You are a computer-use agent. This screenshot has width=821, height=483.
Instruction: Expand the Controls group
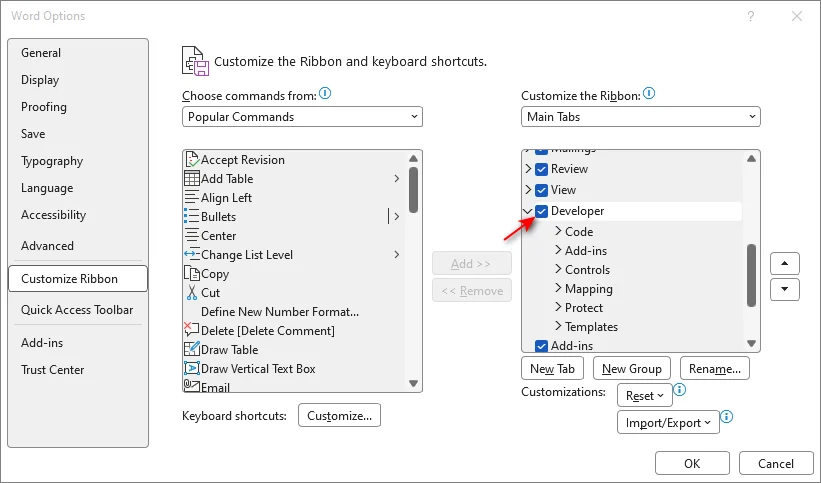[x=558, y=269]
